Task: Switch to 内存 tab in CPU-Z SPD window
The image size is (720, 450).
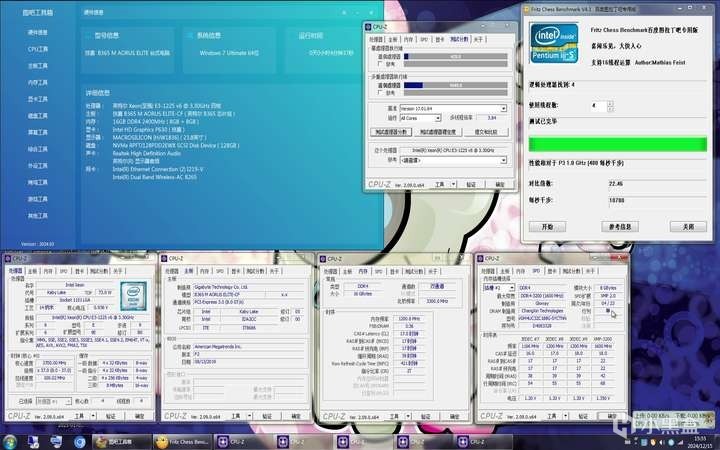Action: click(520, 271)
